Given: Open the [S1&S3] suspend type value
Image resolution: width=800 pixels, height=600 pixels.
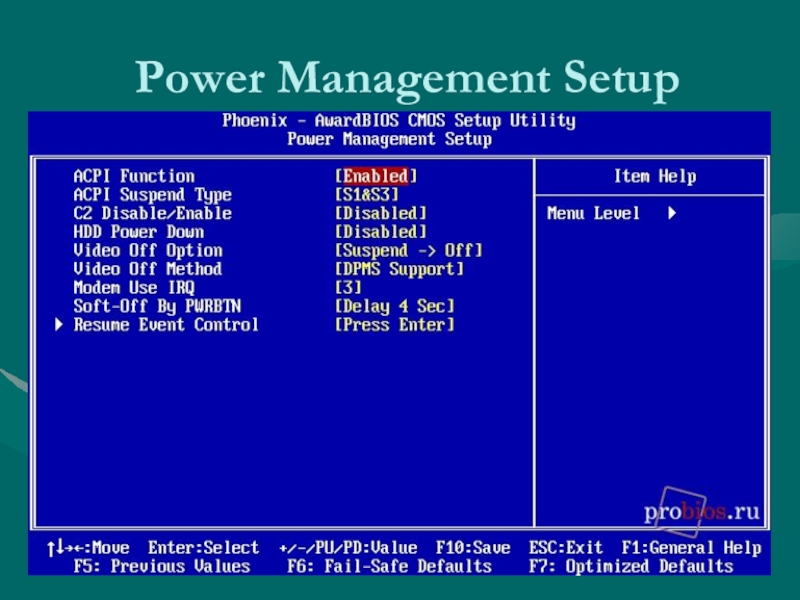Looking at the screenshot, I should (366, 195).
